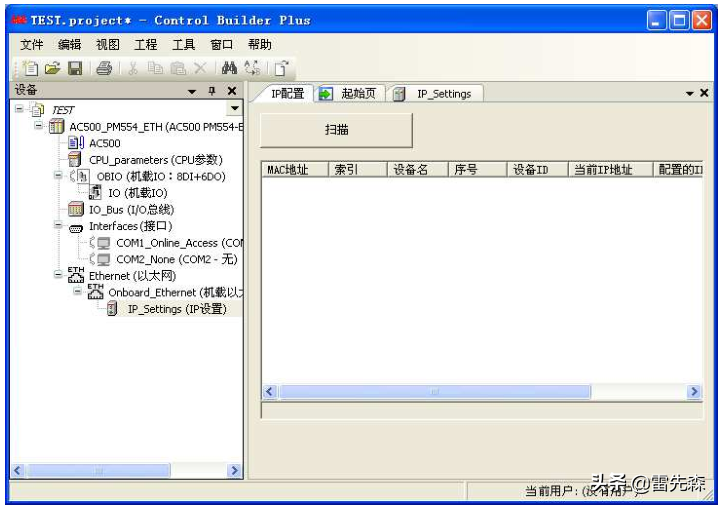Click the AC500 application icon in tree

76,143
